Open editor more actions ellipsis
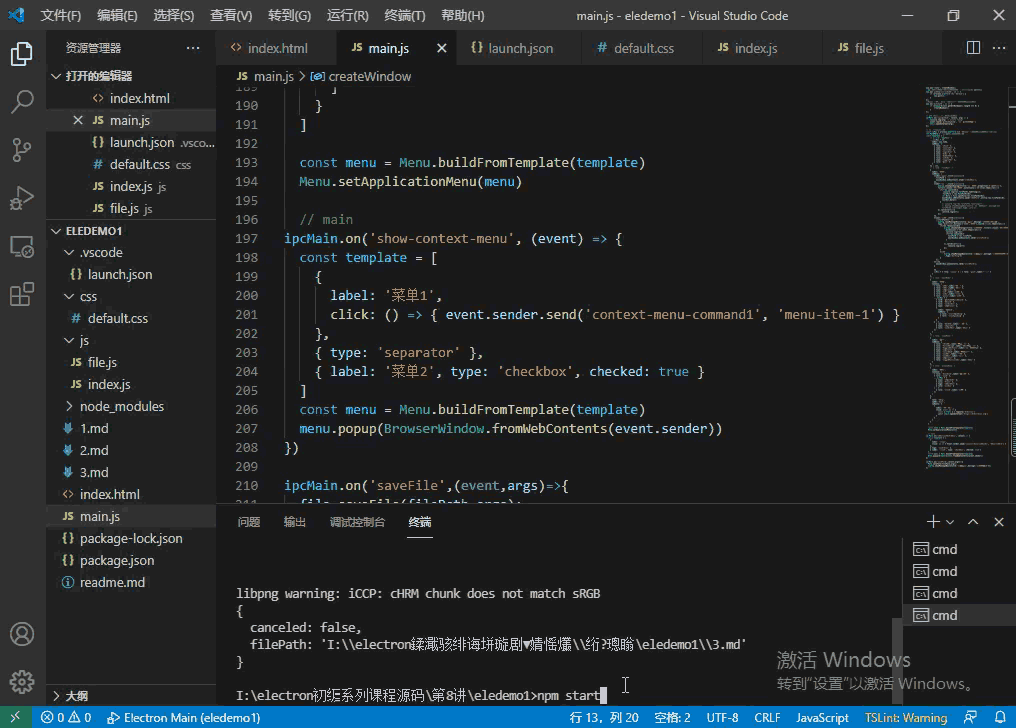 [x=999, y=48]
